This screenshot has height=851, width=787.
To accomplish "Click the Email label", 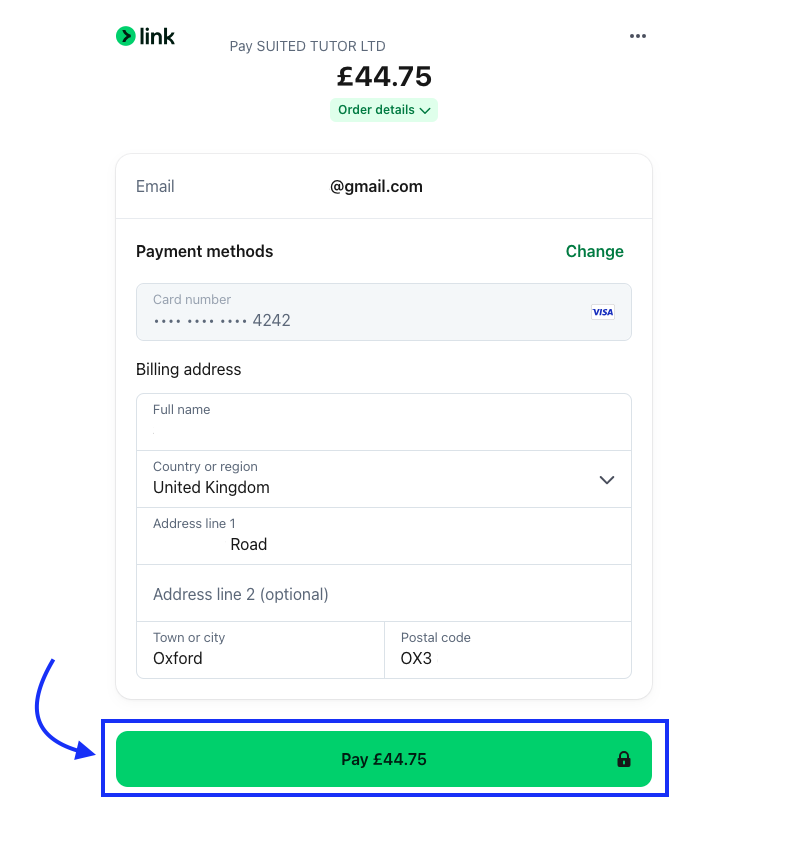I will [155, 187].
